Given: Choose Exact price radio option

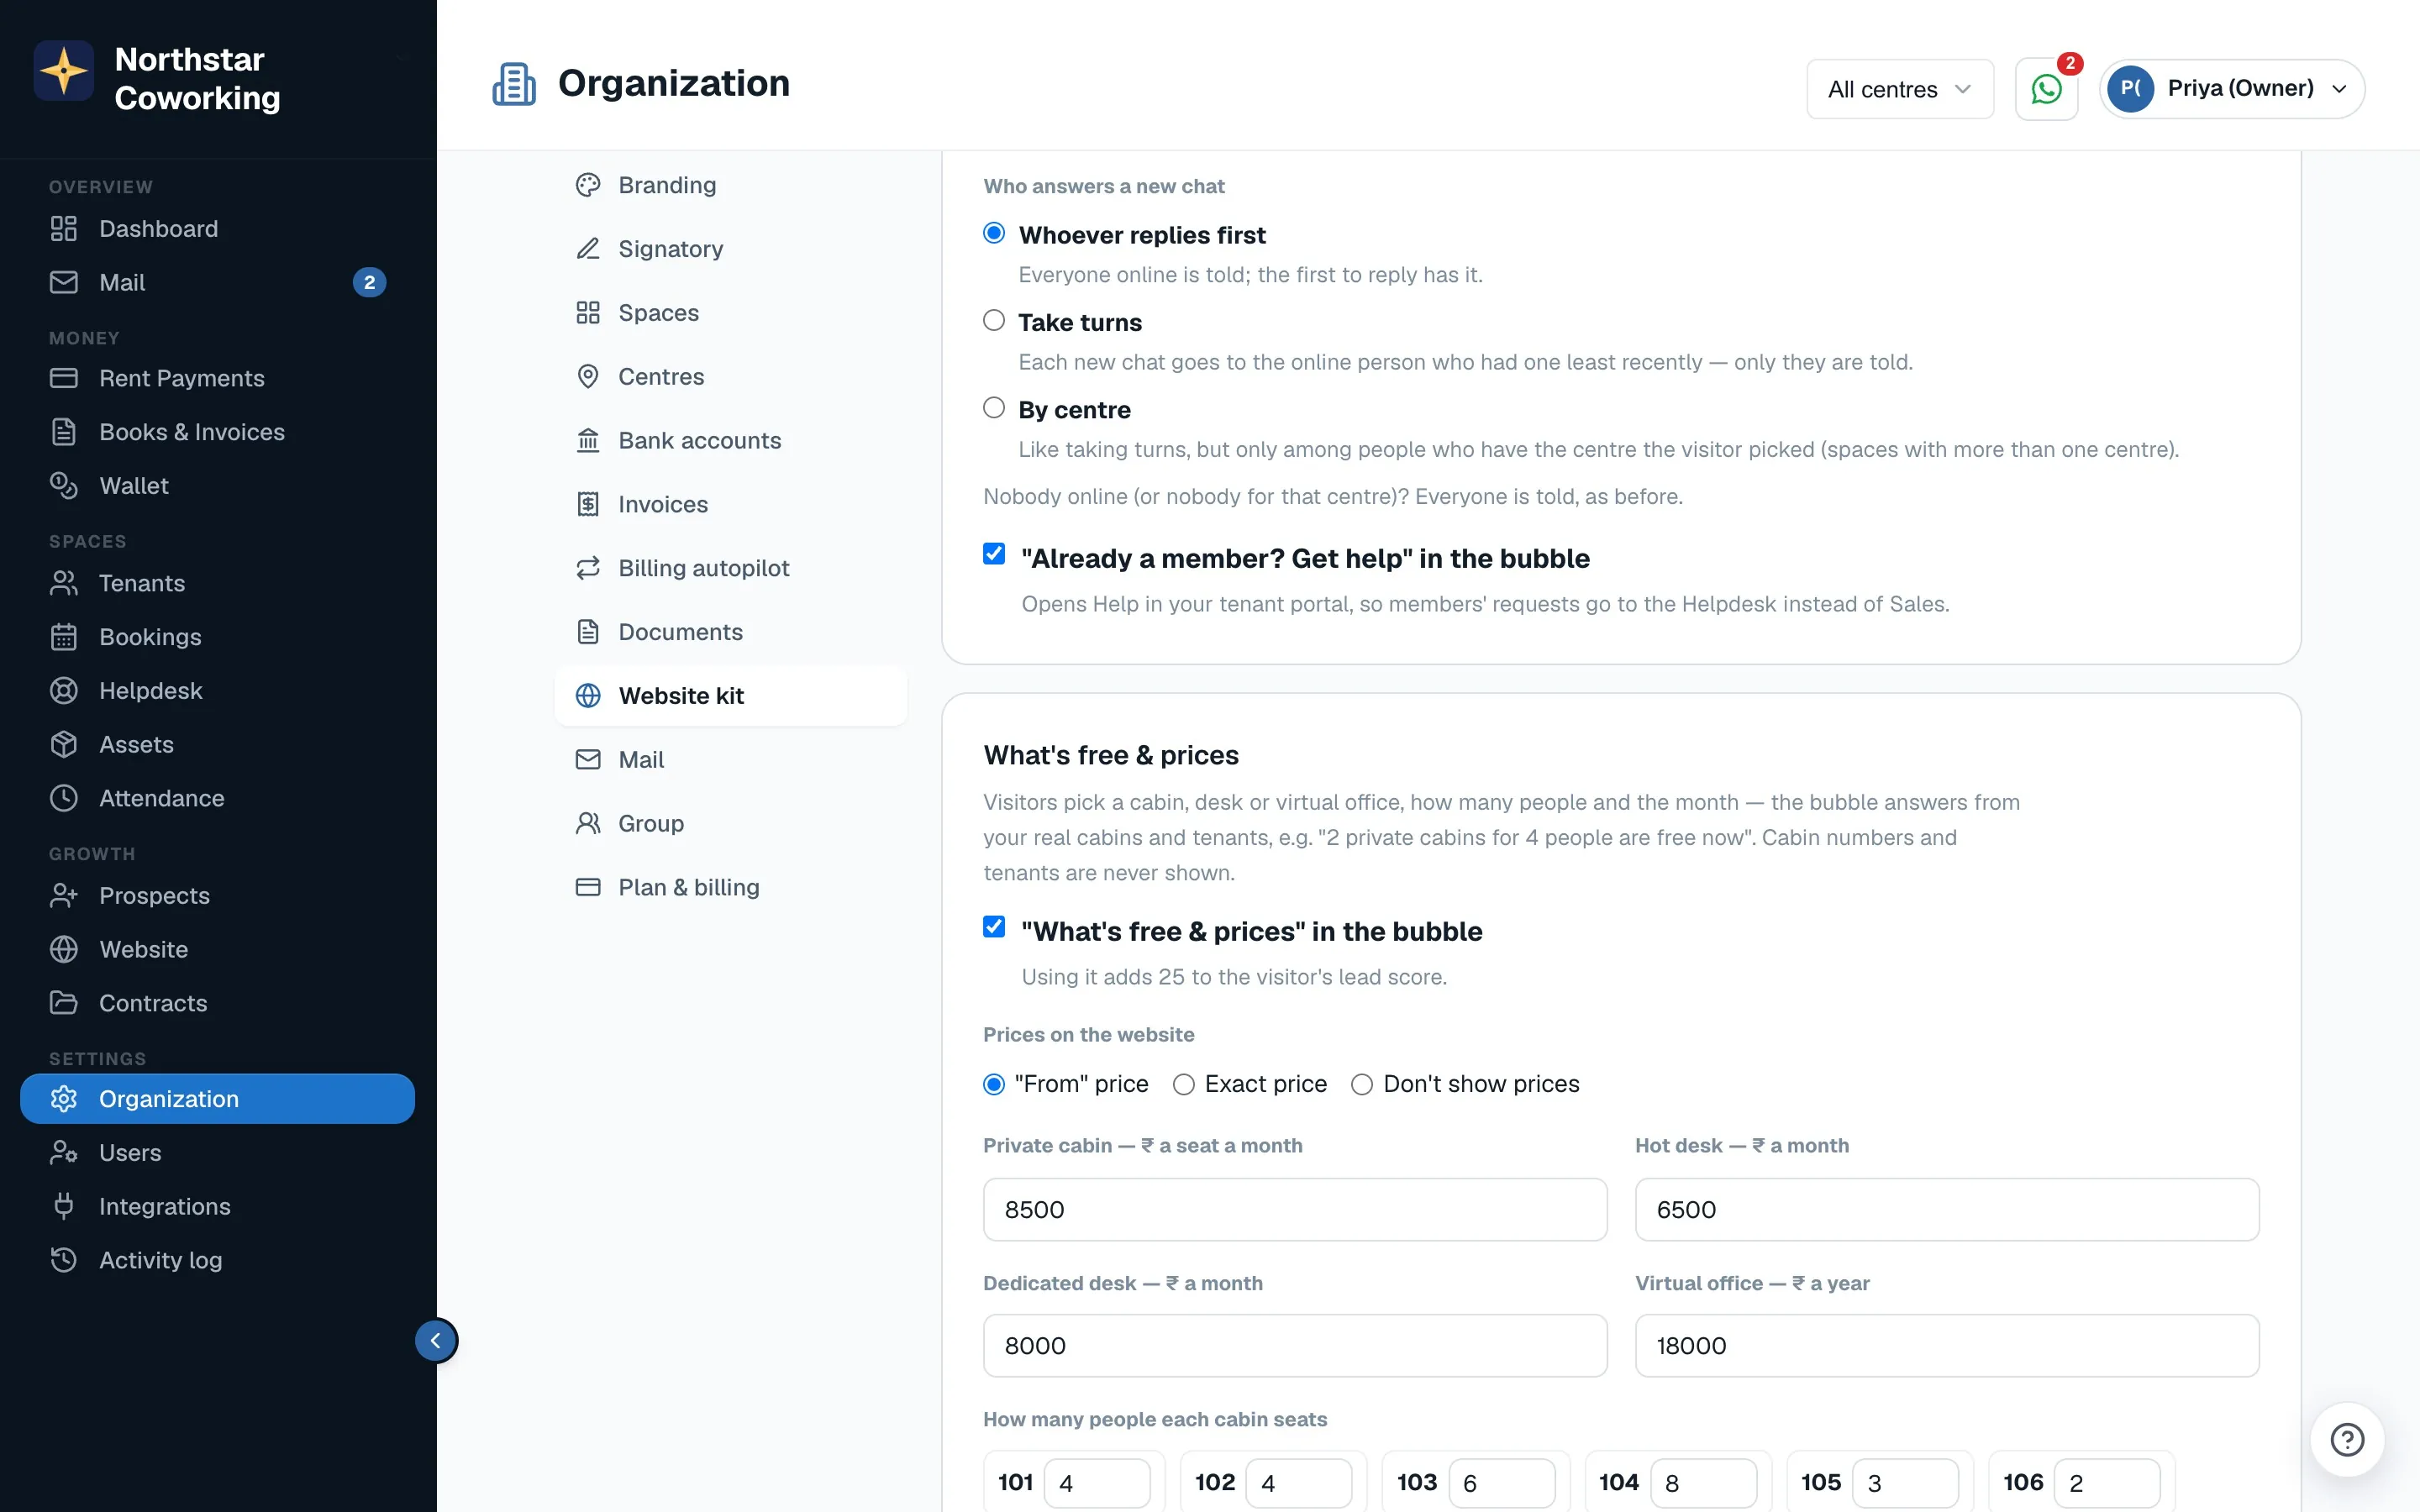Looking at the screenshot, I should pyautogui.click(x=1184, y=1085).
